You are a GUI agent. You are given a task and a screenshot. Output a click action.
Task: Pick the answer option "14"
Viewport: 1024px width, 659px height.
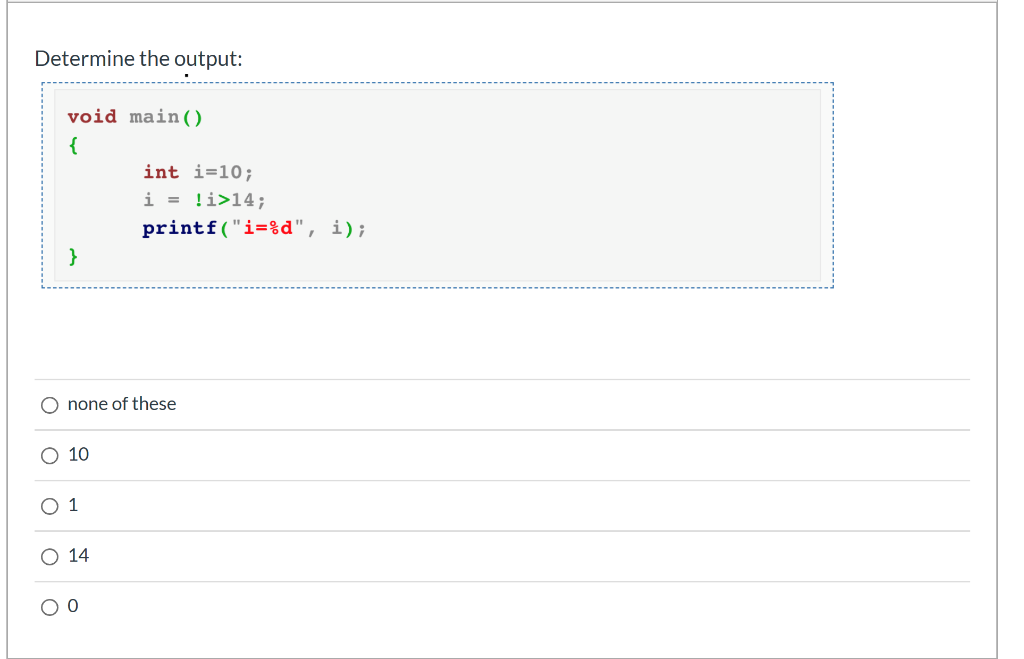coord(49,556)
